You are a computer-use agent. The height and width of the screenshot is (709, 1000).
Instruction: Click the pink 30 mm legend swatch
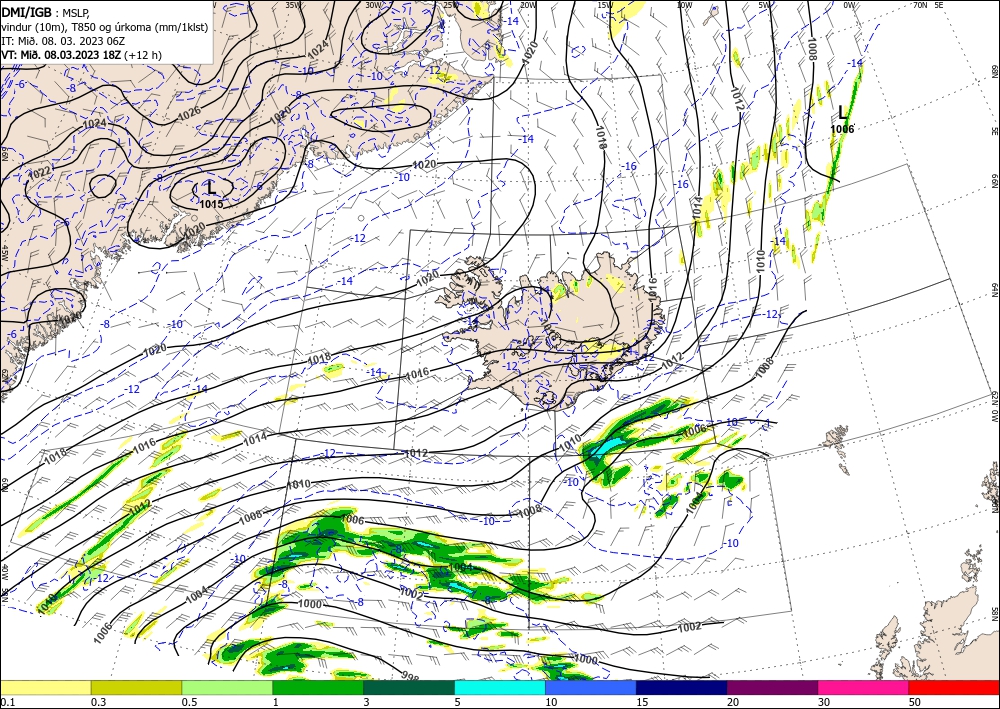[864, 687]
